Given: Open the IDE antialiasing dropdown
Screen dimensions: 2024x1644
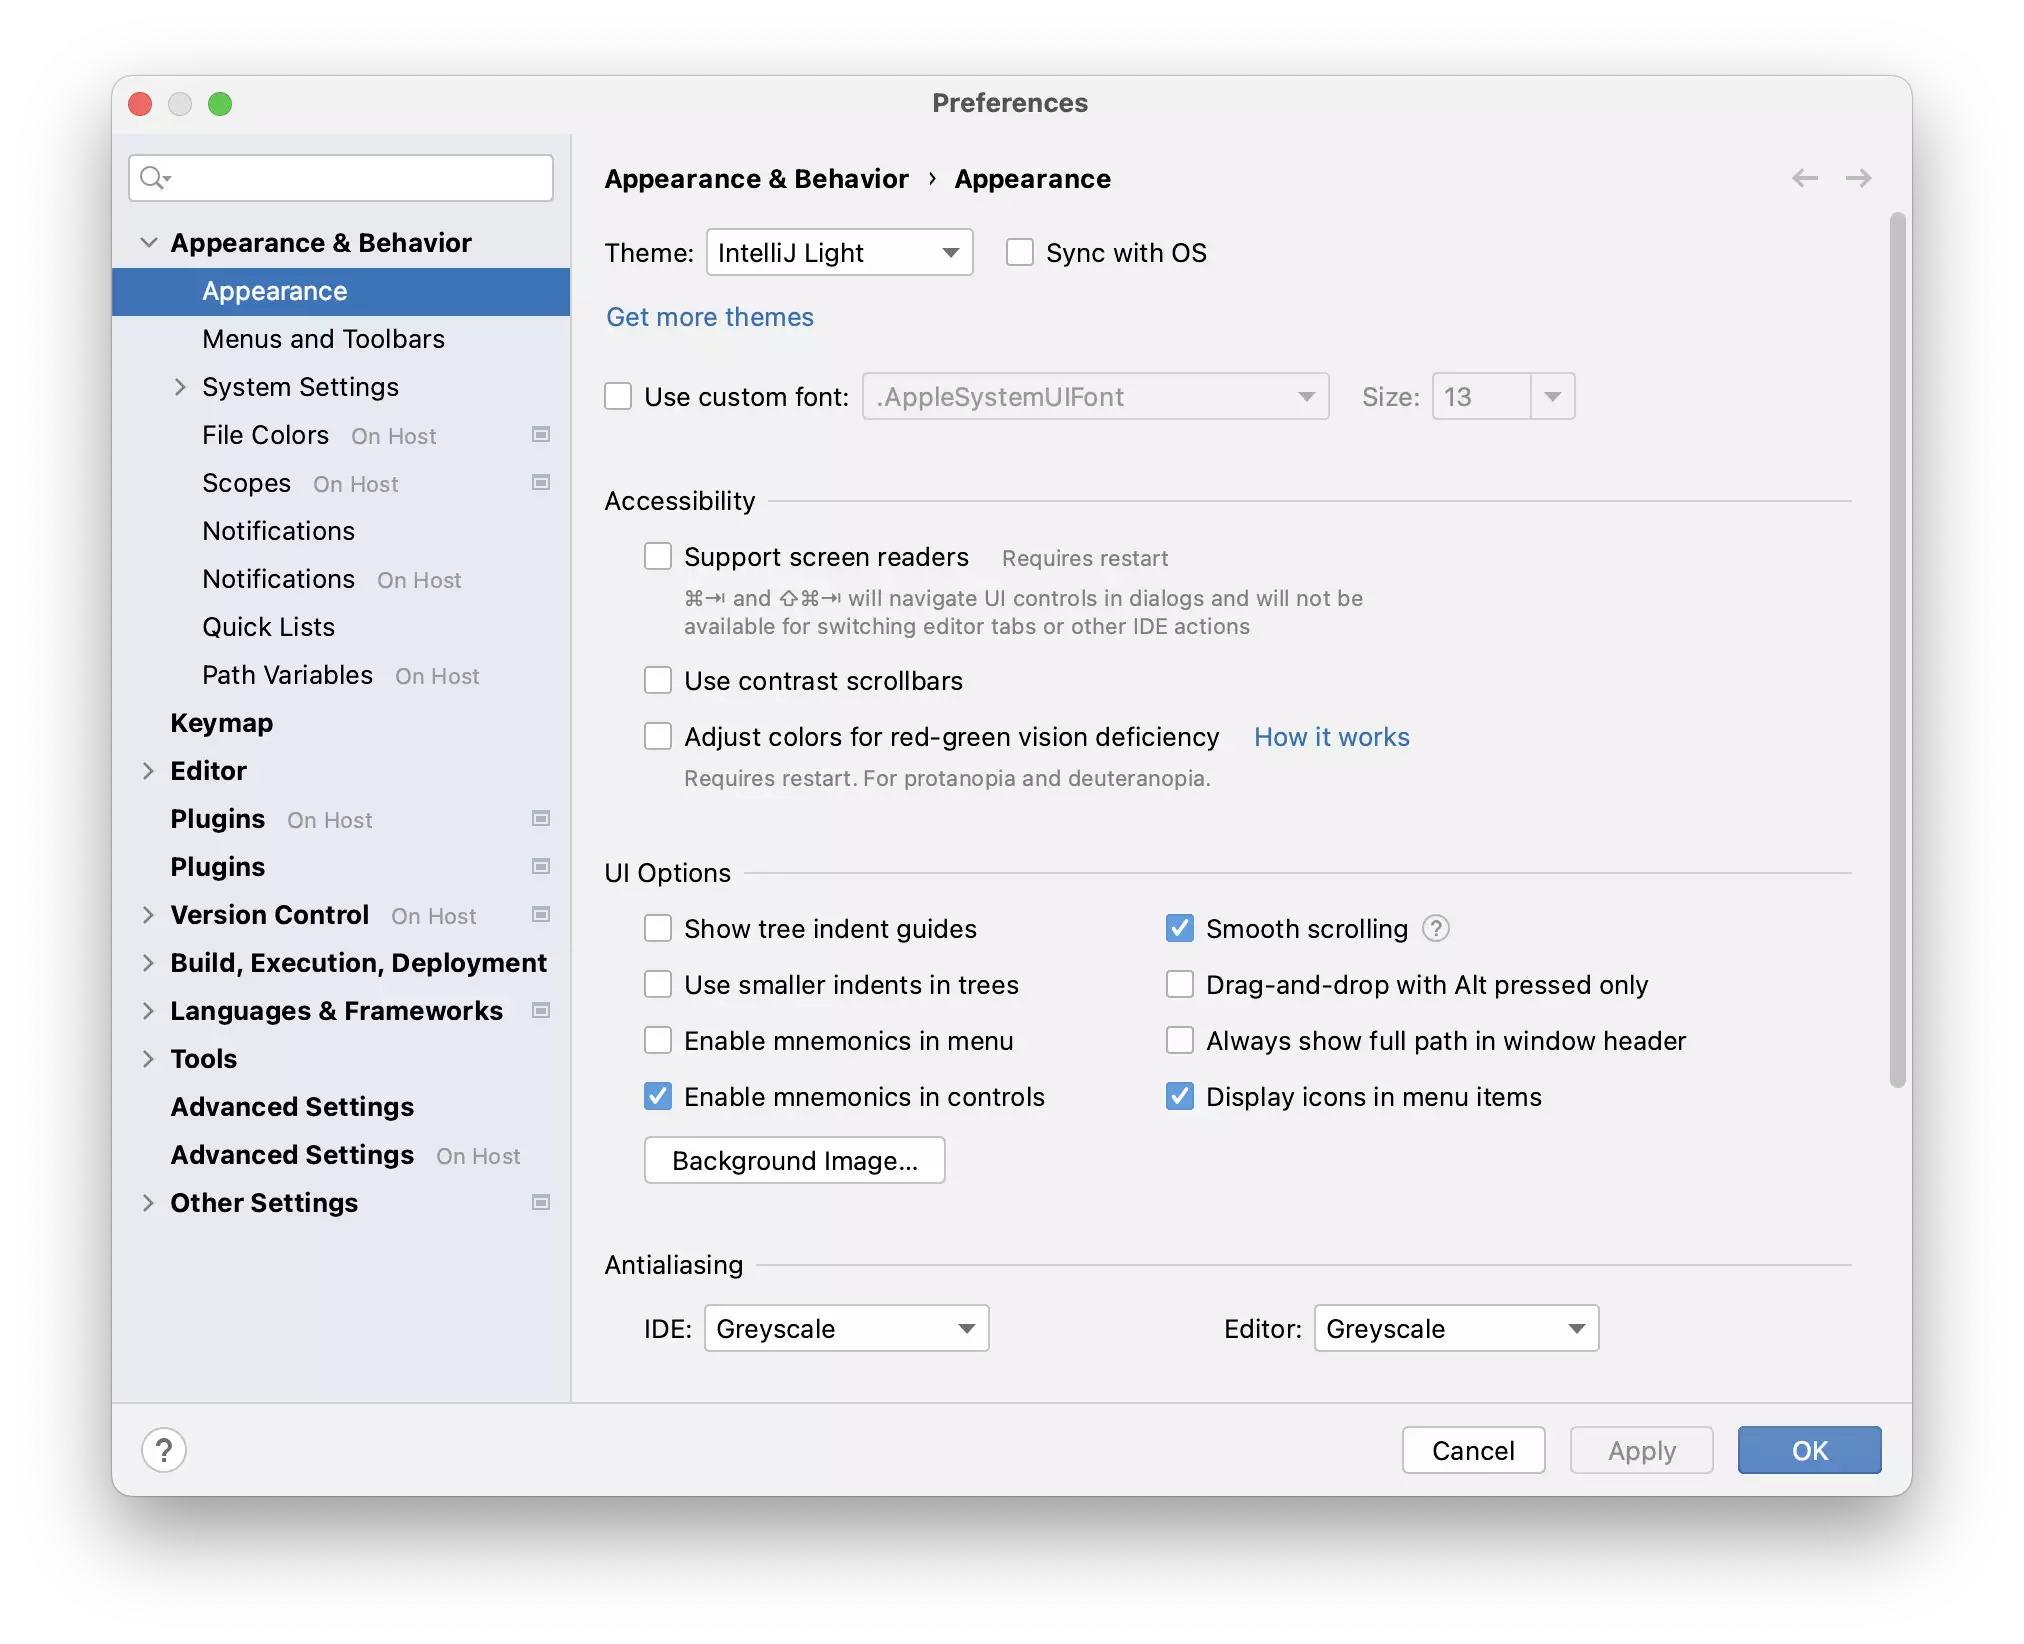Looking at the screenshot, I should coord(846,1329).
